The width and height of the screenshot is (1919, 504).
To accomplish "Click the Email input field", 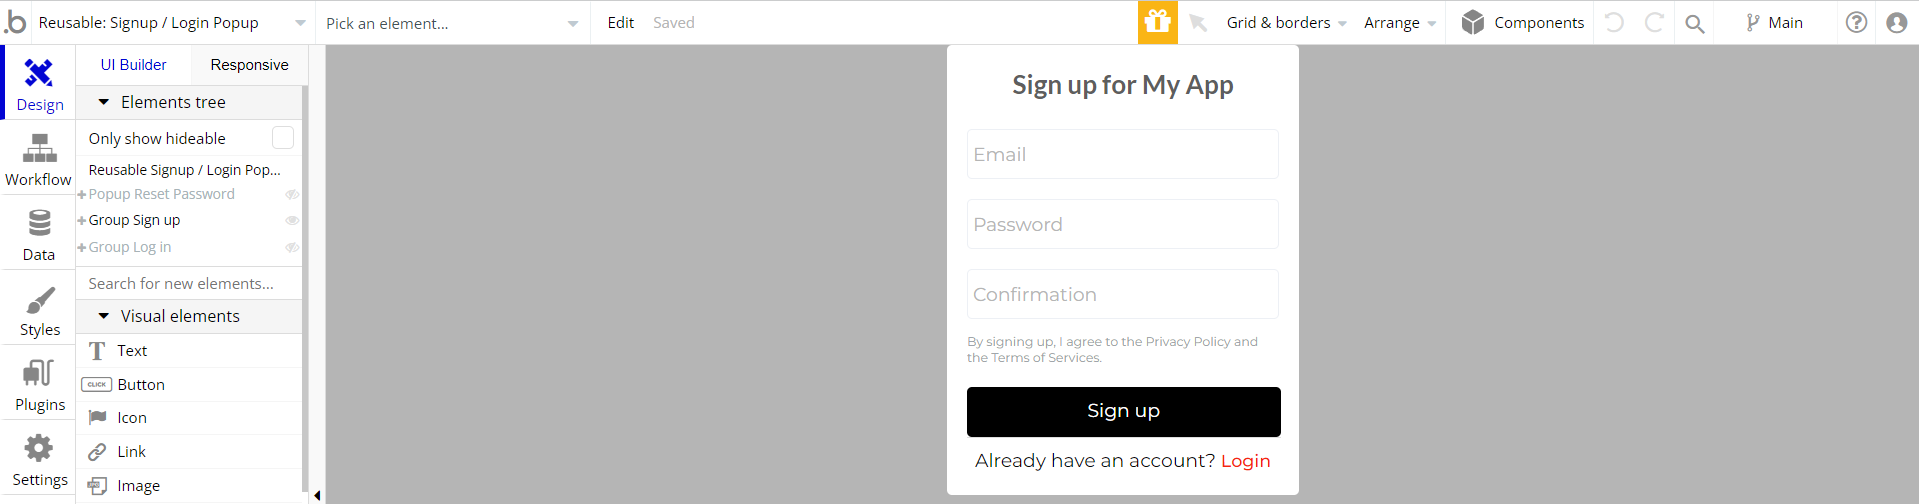I will [x=1122, y=154].
